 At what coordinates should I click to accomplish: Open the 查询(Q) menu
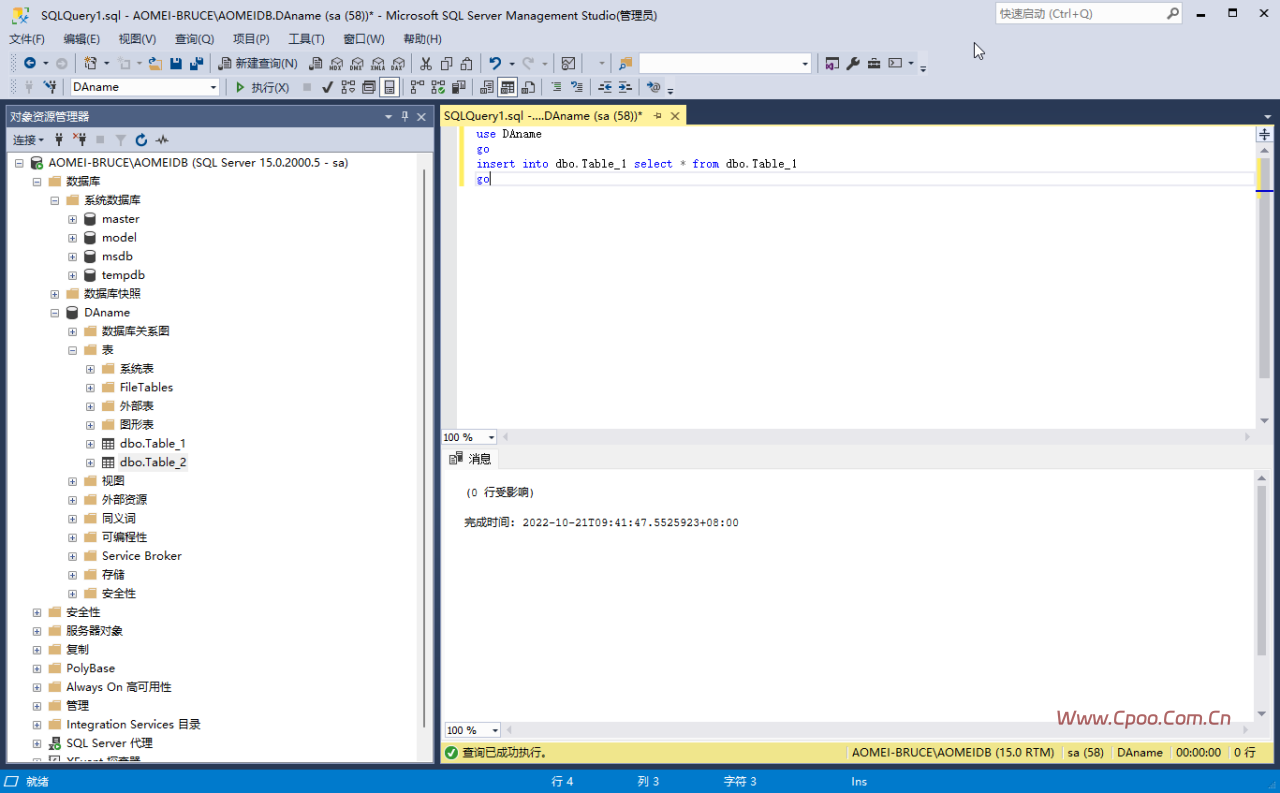[194, 39]
